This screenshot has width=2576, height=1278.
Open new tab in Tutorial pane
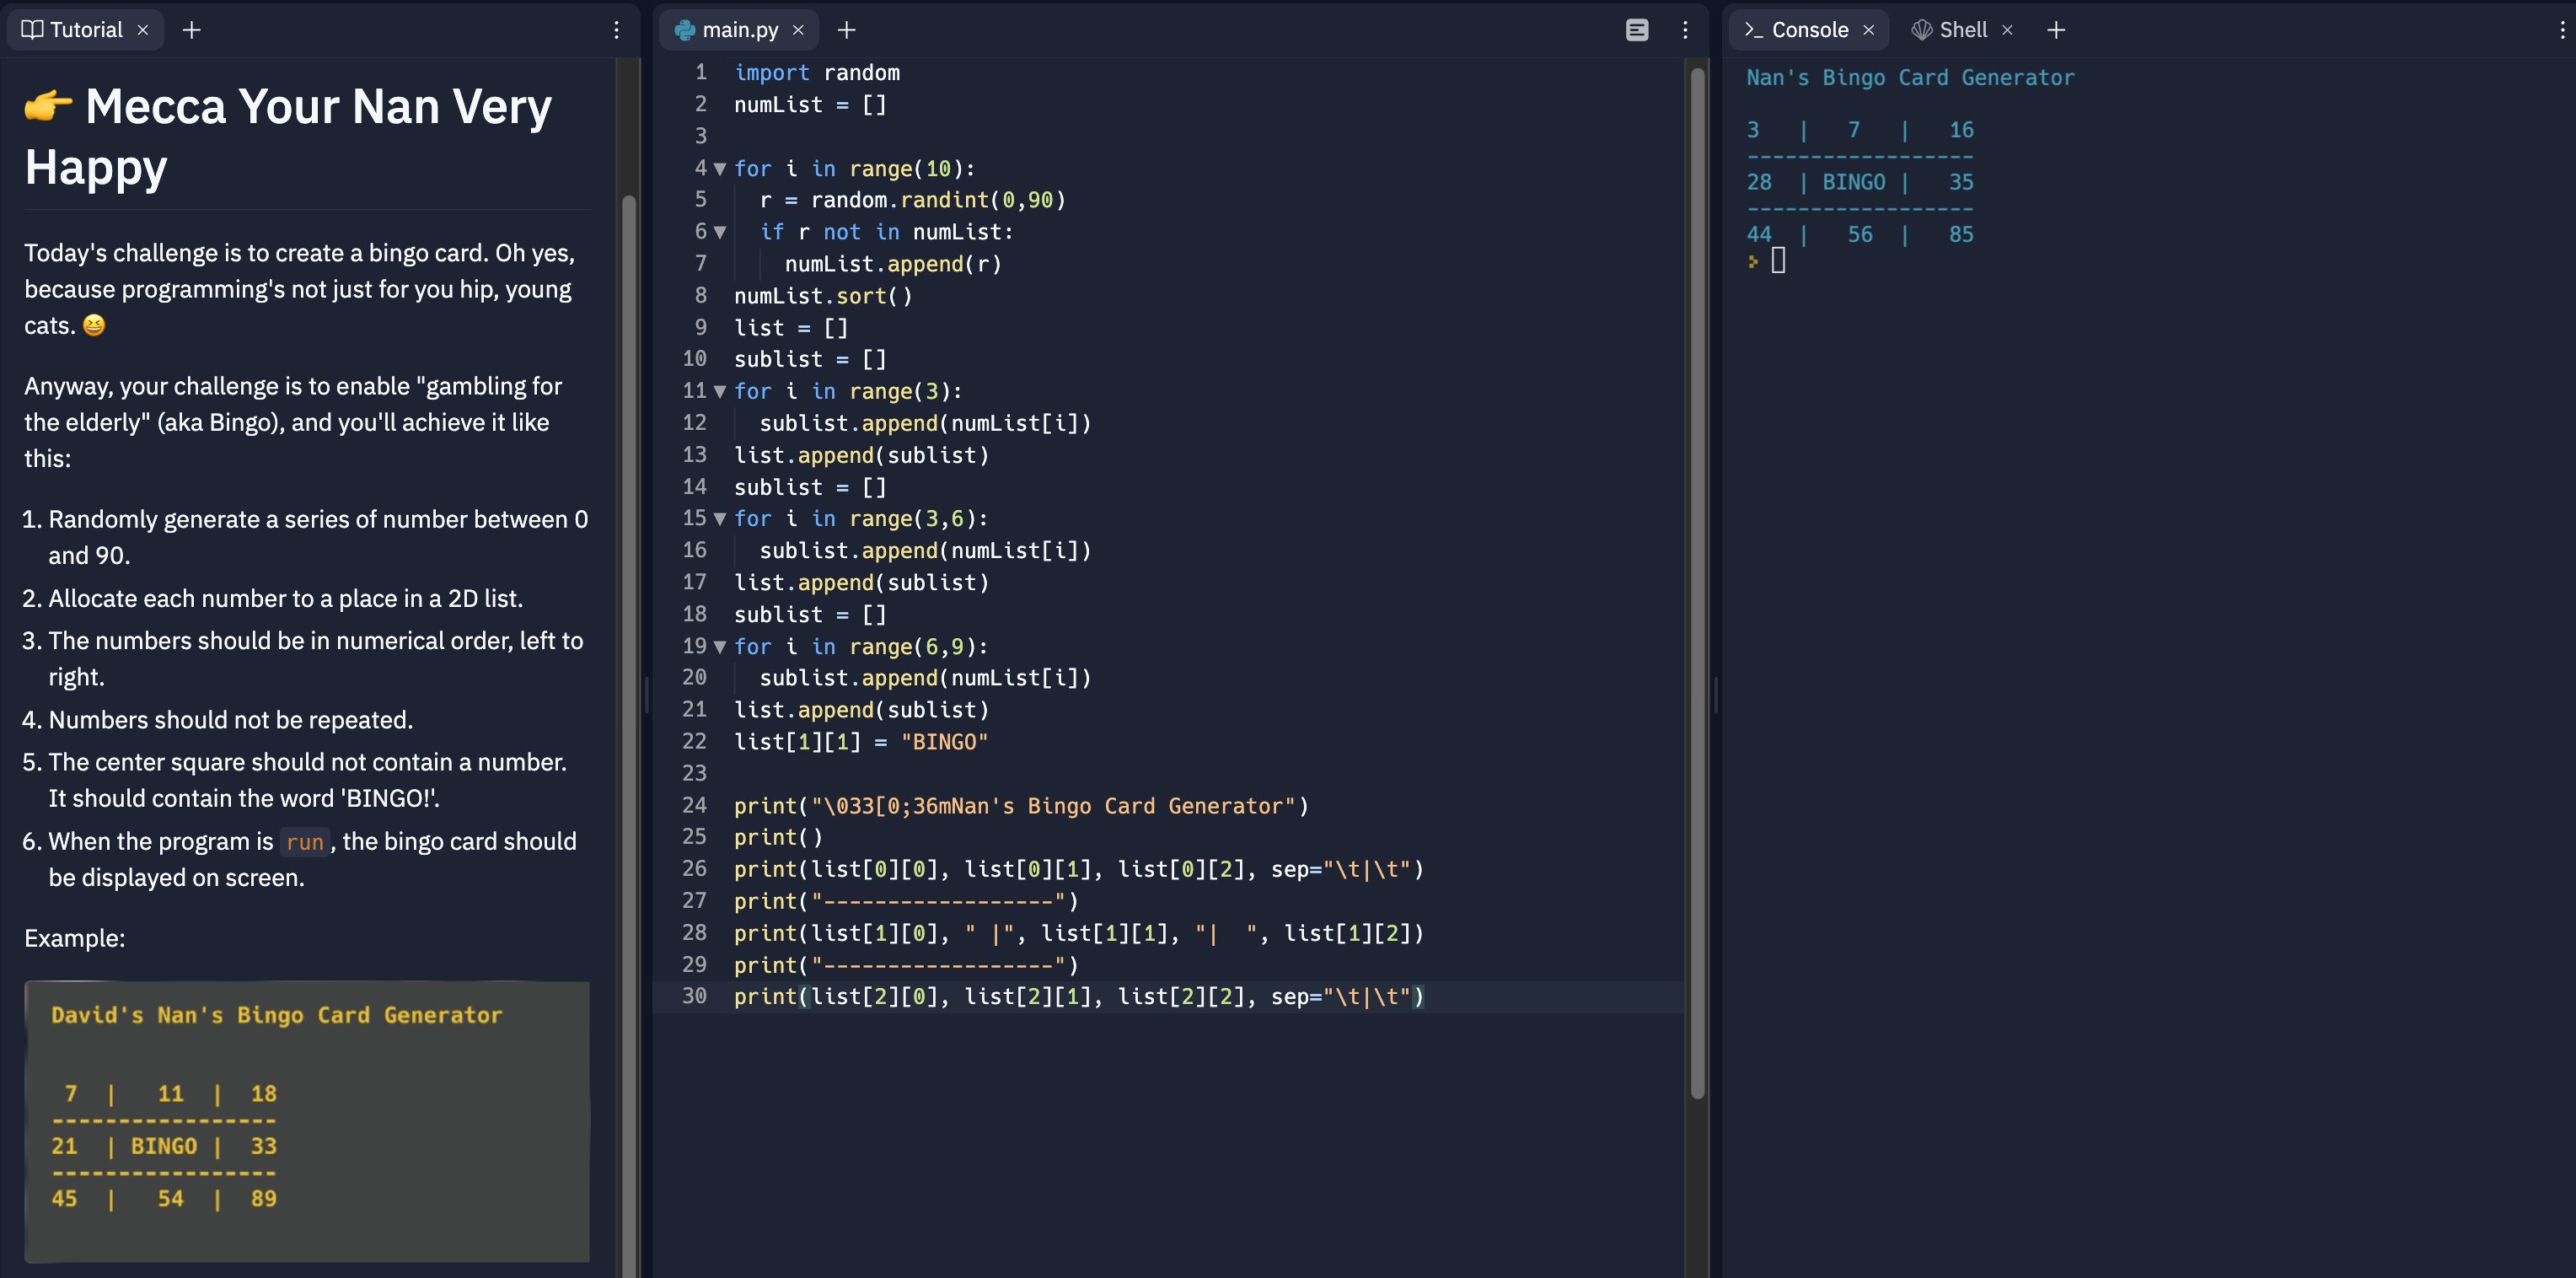coord(192,30)
